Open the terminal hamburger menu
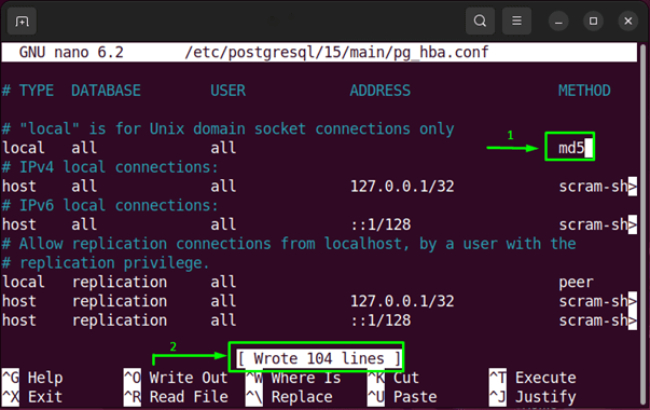Screen dimensions: 650x410 (x=517, y=21)
